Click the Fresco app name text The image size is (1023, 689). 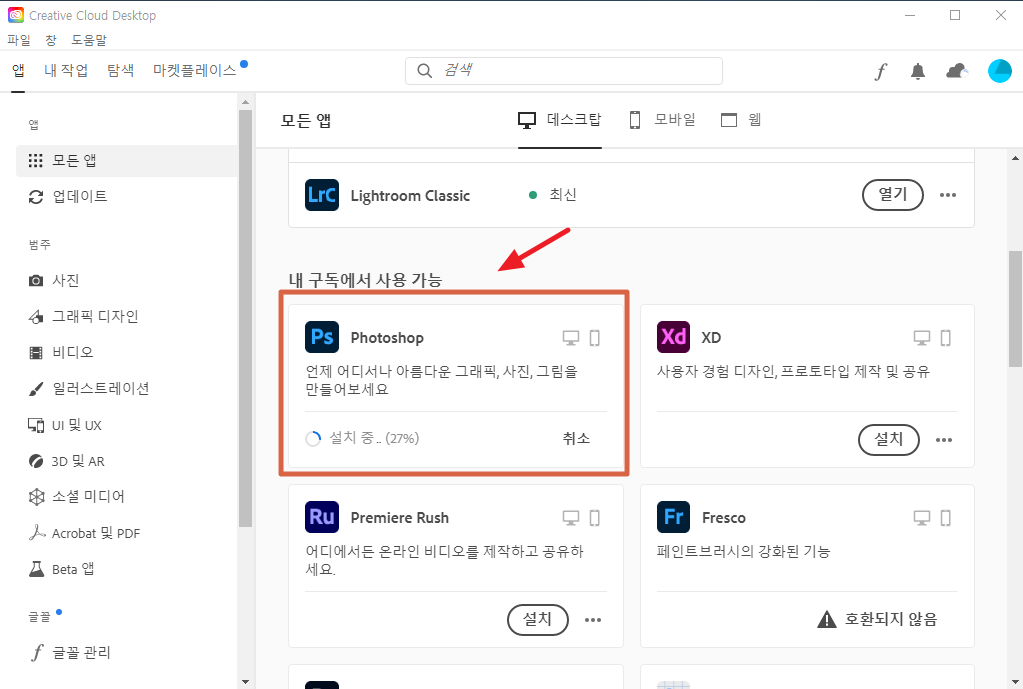(724, 518)
